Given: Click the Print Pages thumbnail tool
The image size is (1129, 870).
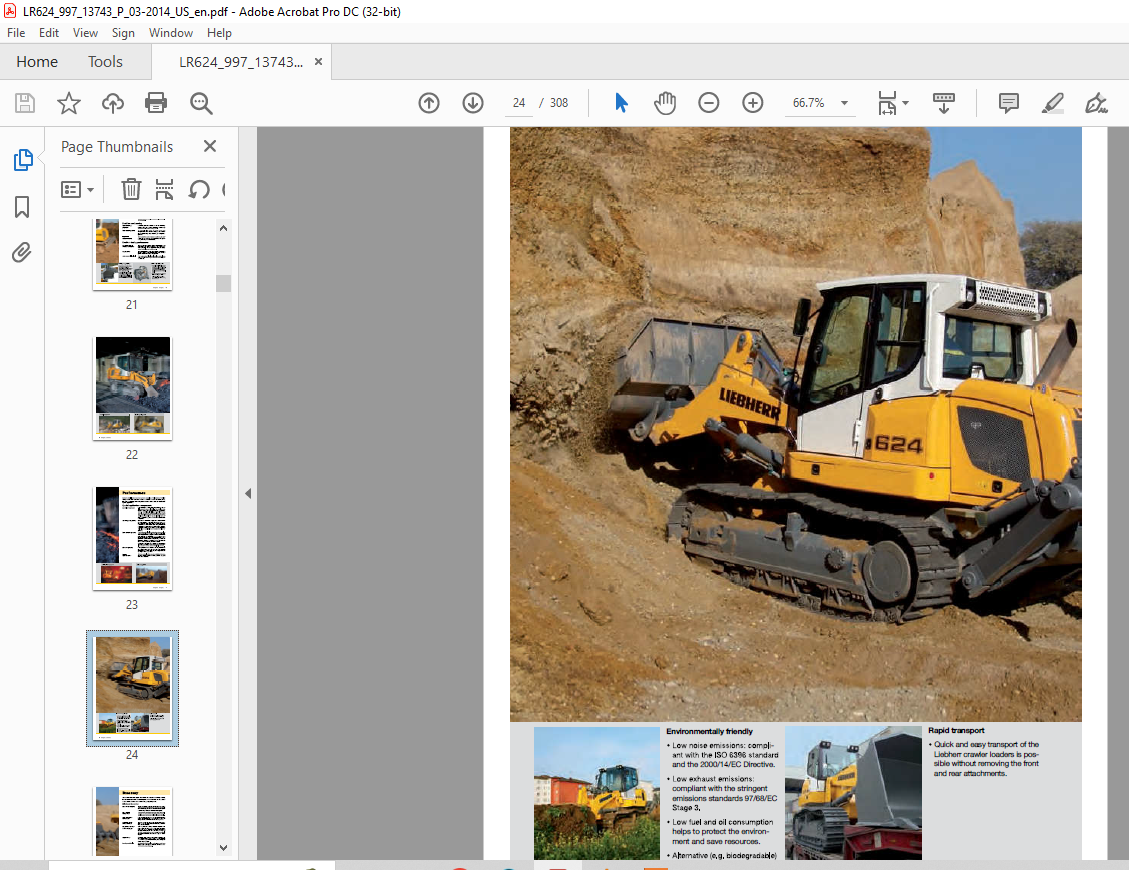Looking at the screenshot, I should [164, 189].
